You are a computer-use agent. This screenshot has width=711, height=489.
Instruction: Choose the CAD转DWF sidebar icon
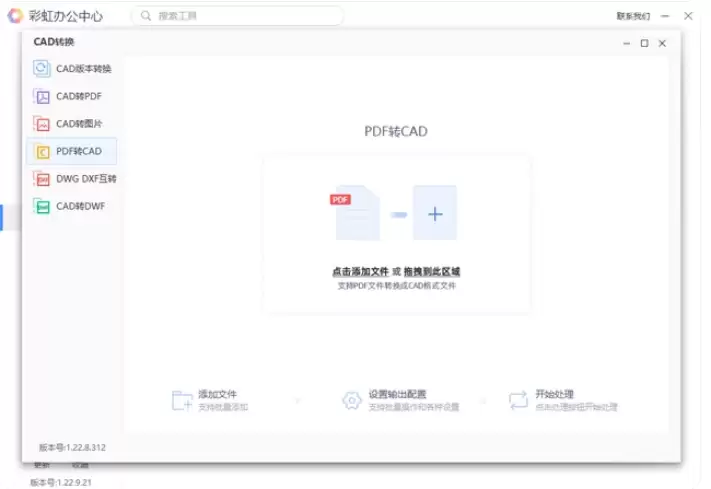click(42, 207)
